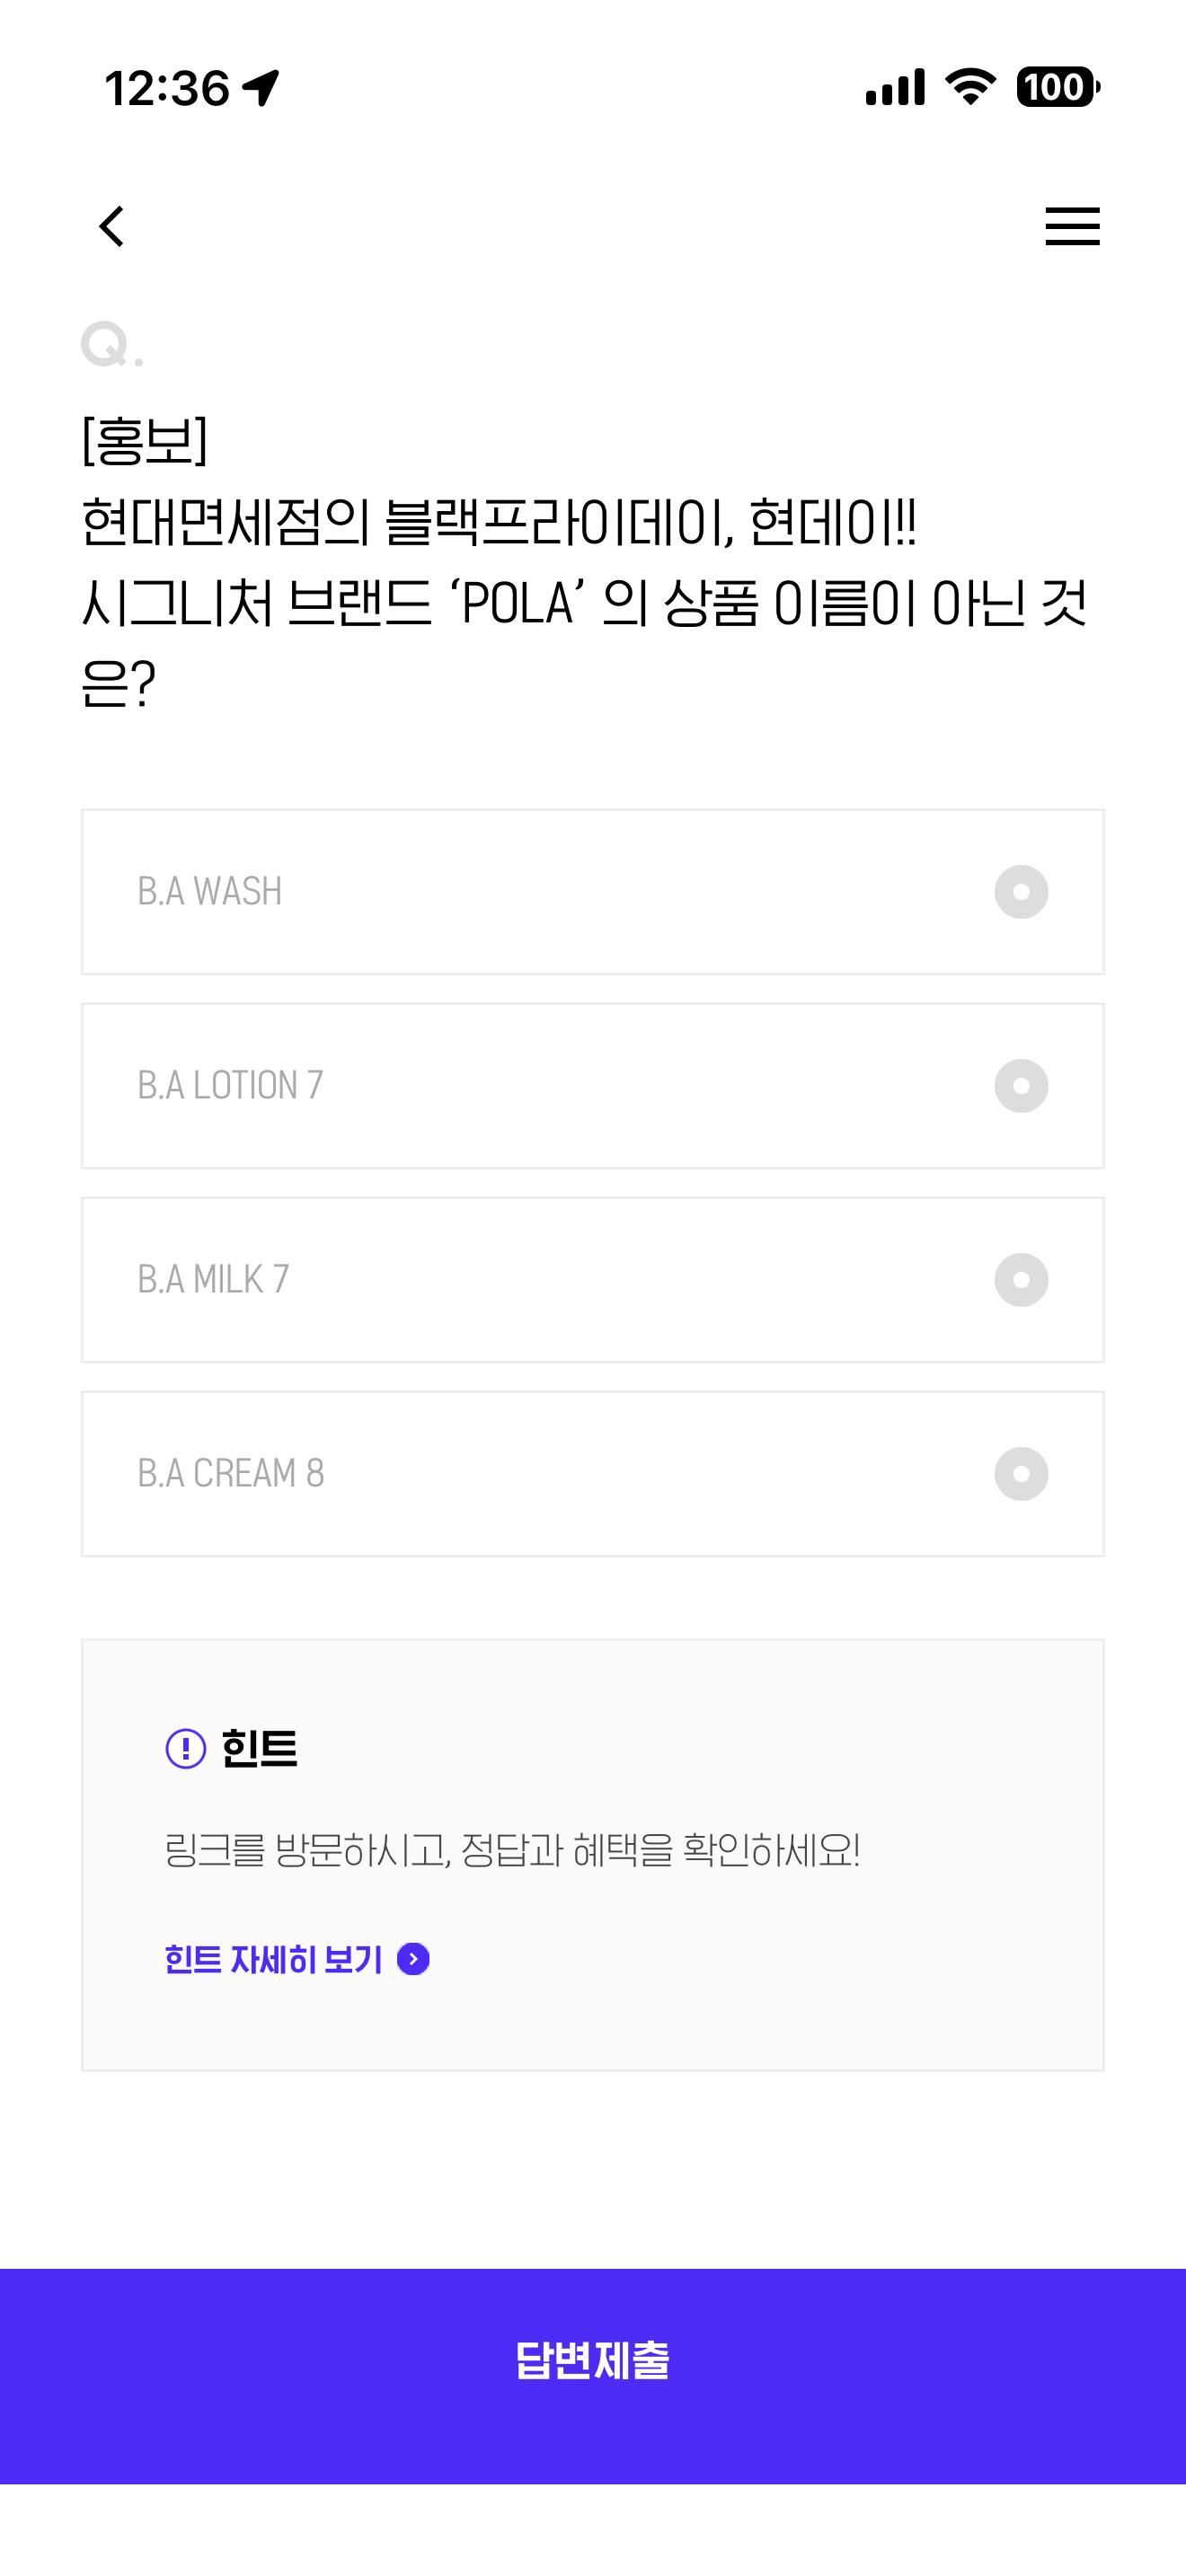Viewport: 1186px width, 2576px height.
Task: Choose the B.A MILK 7 answer label
Action: tap(213, 1280)
